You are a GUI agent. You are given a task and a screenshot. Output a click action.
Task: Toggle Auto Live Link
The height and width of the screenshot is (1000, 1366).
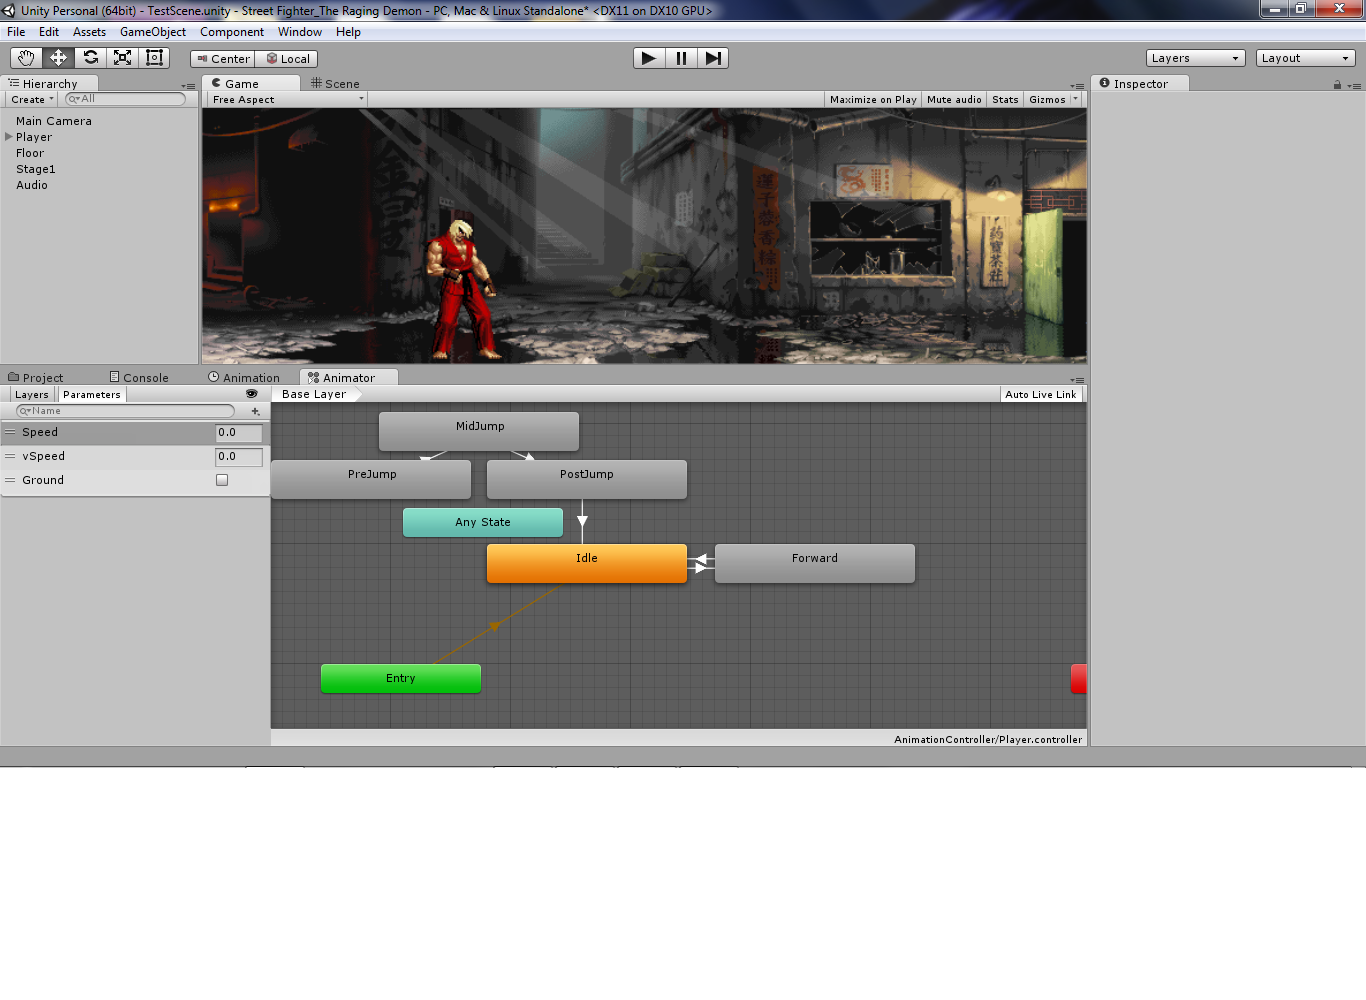pos(1041,395)
